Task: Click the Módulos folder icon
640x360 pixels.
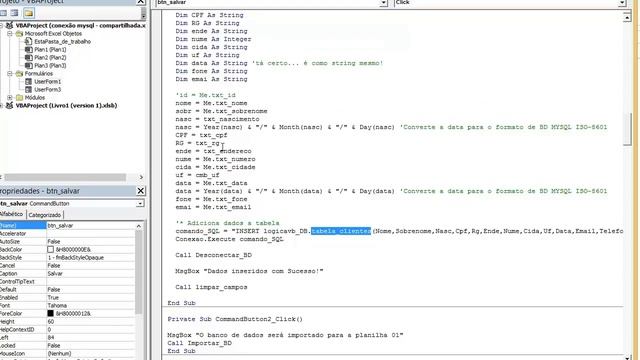Action: (19, 98)
